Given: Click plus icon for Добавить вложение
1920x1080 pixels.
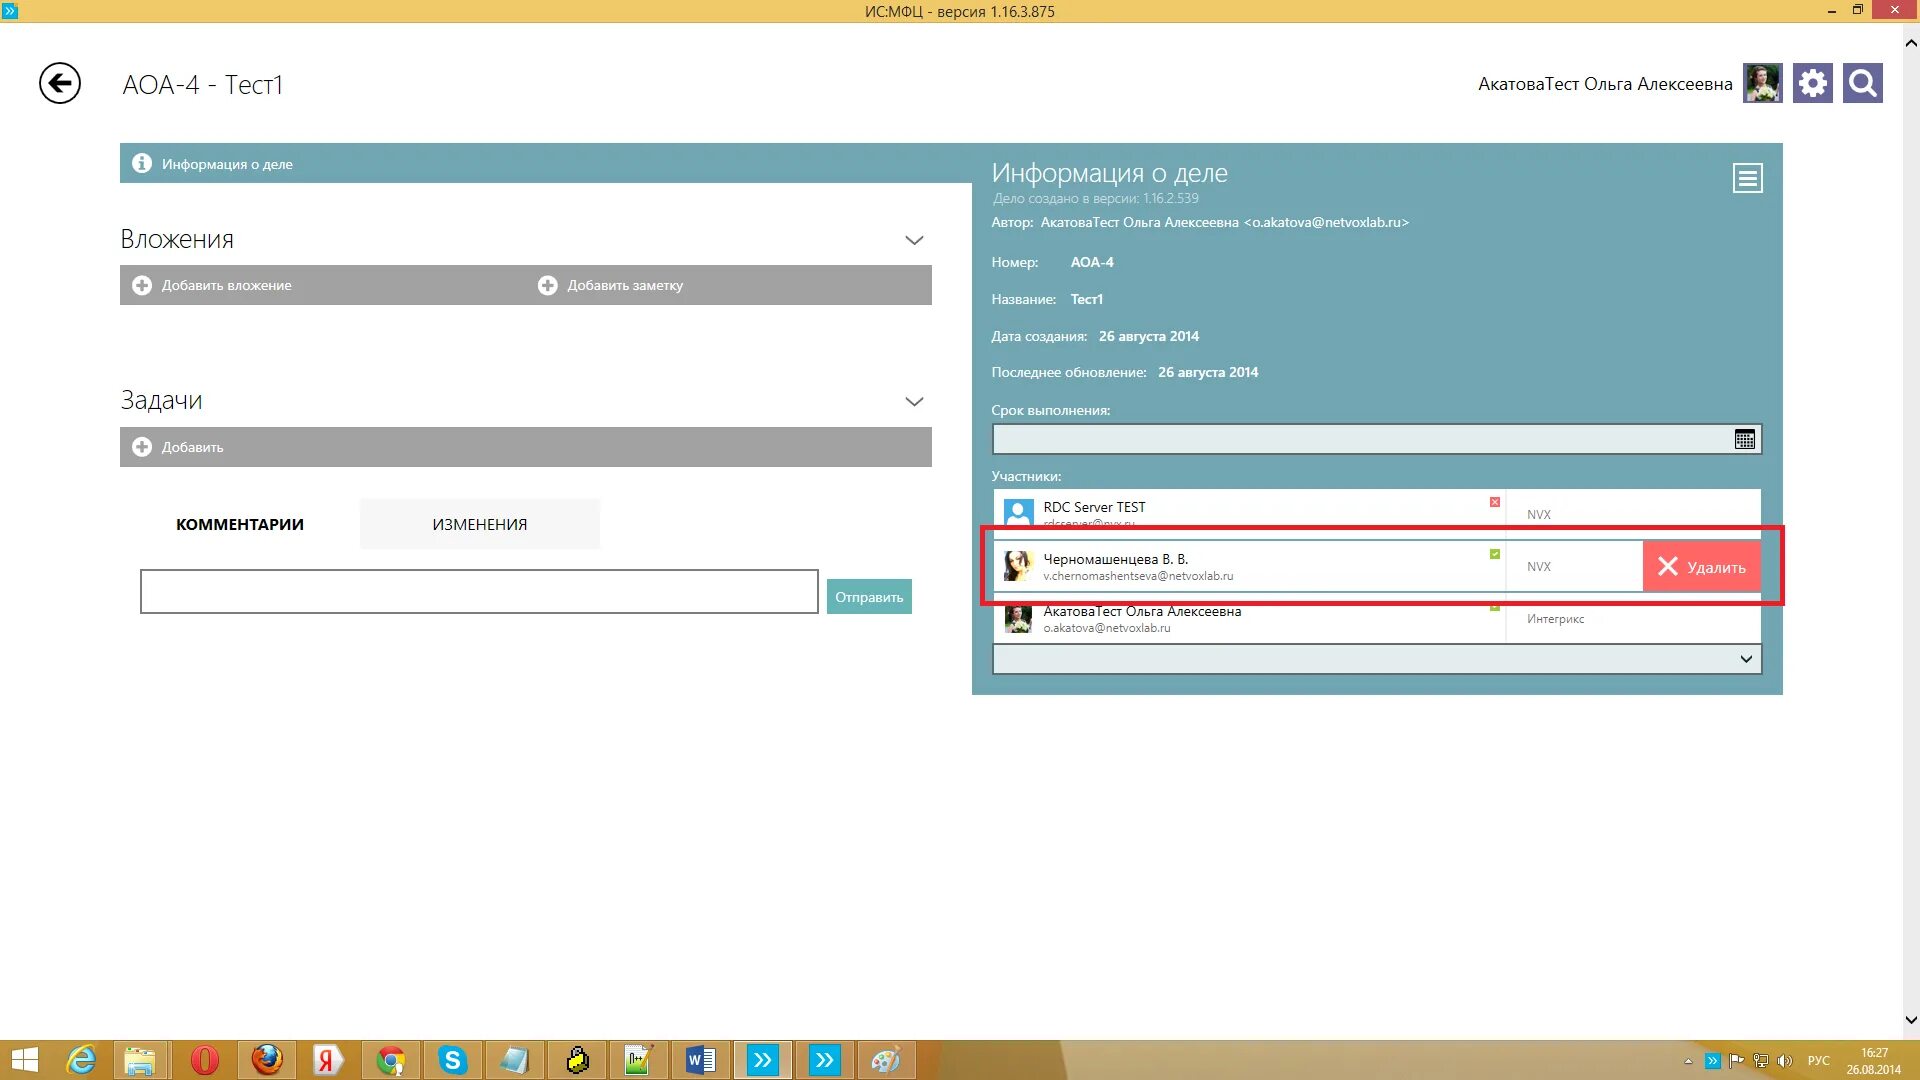Looking at the screenshot, I should pyautogui.click(x=142, y=285).
